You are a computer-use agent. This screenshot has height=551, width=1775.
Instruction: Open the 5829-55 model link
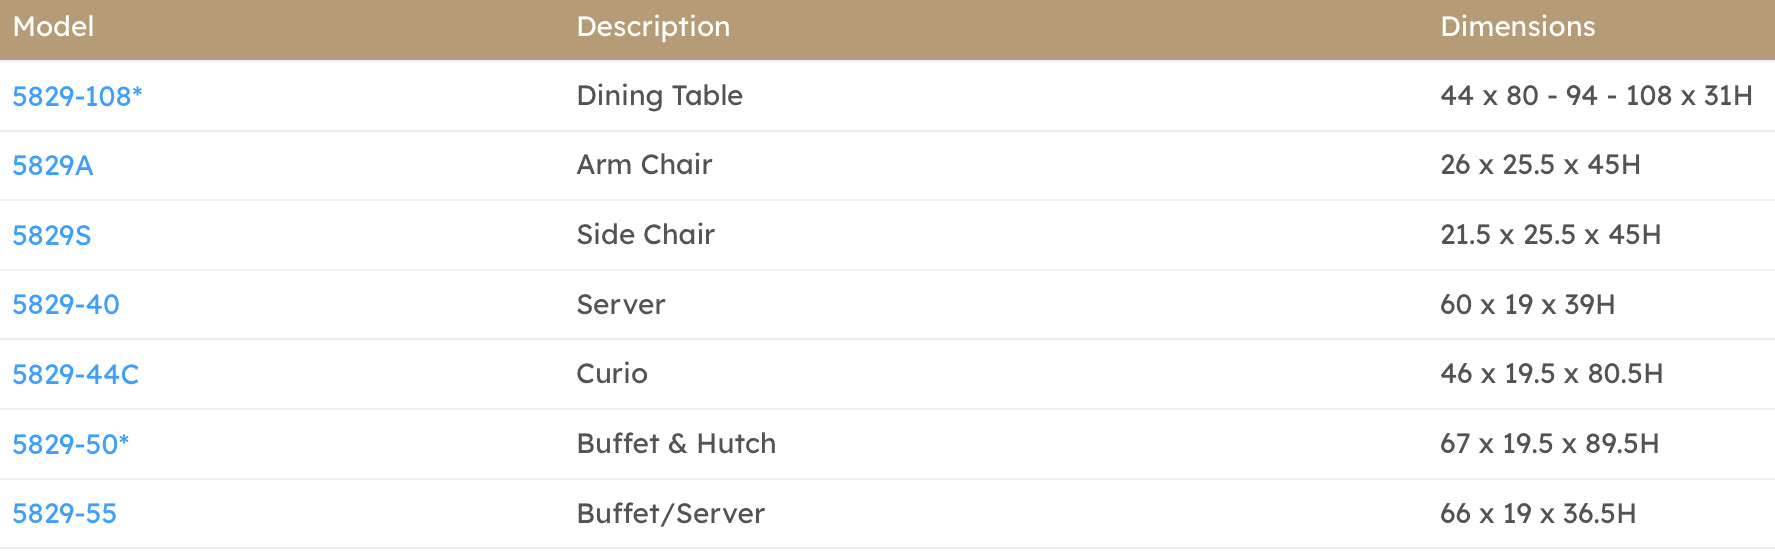coord(64,513)
